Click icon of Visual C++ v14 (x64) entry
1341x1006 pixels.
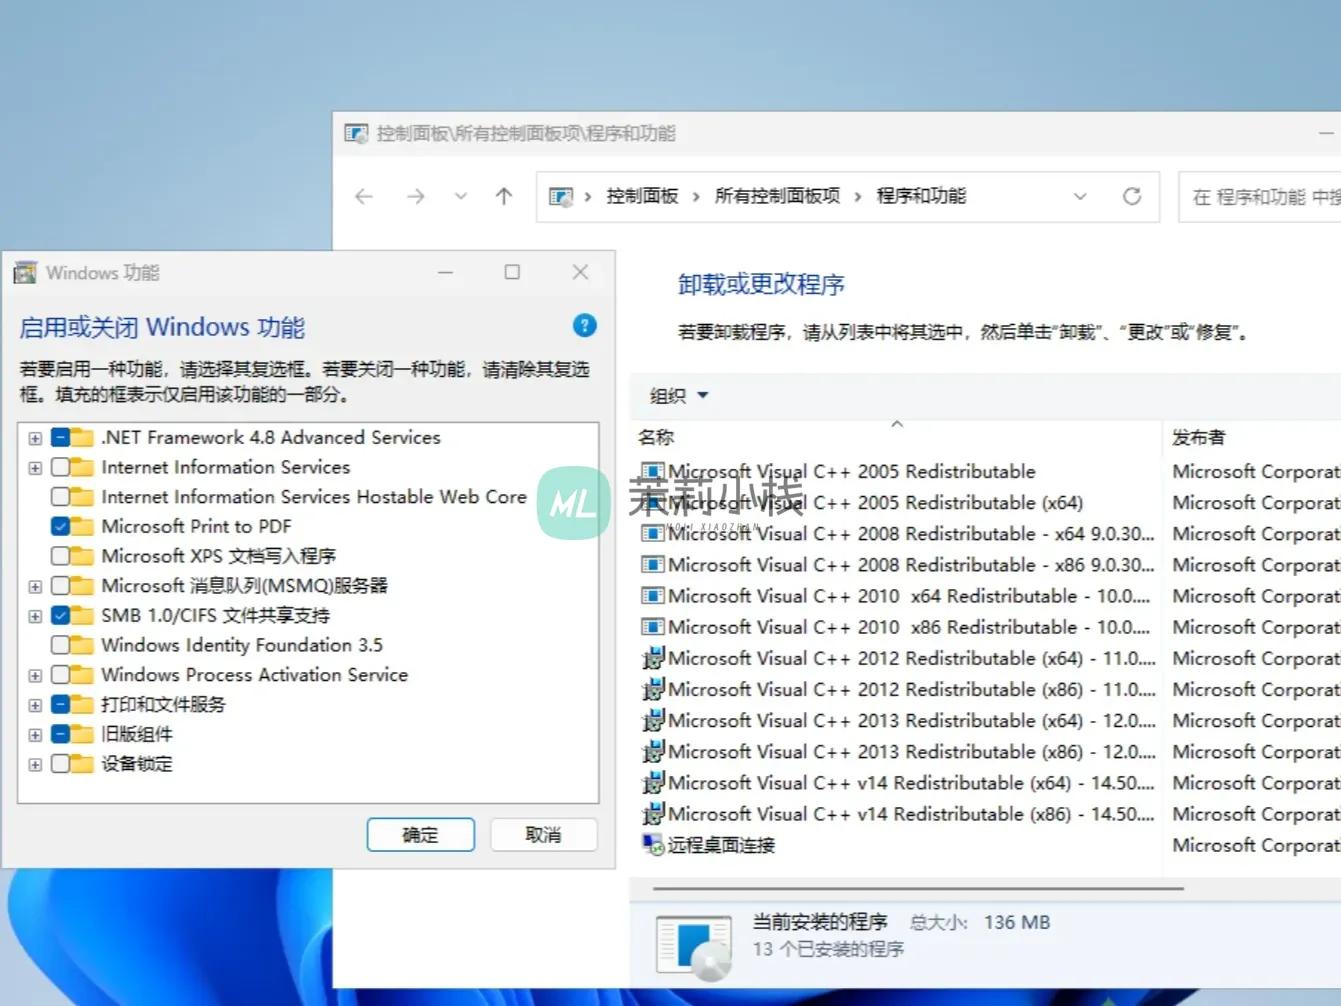(653, 782)
